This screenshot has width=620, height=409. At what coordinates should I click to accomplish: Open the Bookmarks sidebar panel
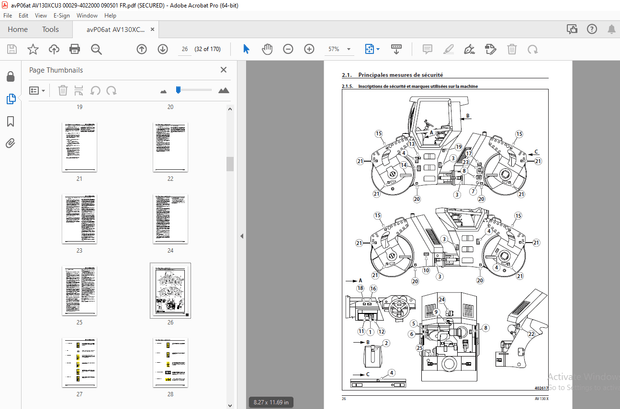tap(11, 121)
